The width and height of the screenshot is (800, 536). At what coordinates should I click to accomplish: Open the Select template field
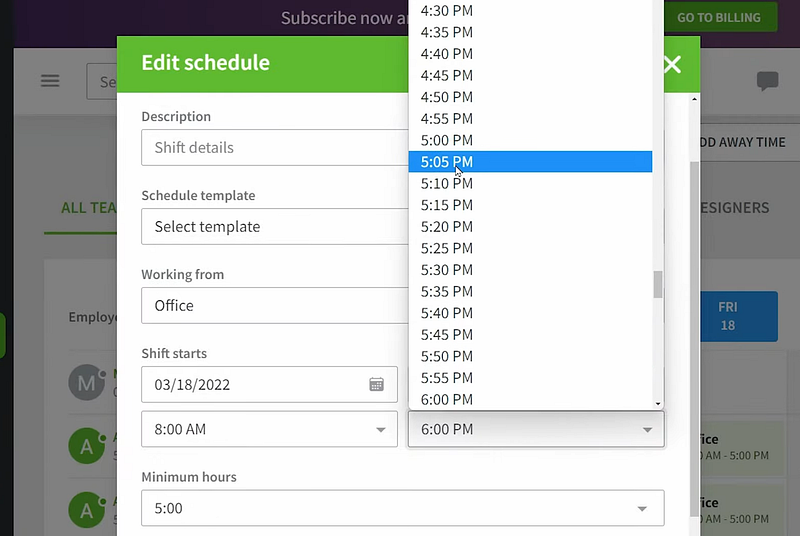(275, 227)
